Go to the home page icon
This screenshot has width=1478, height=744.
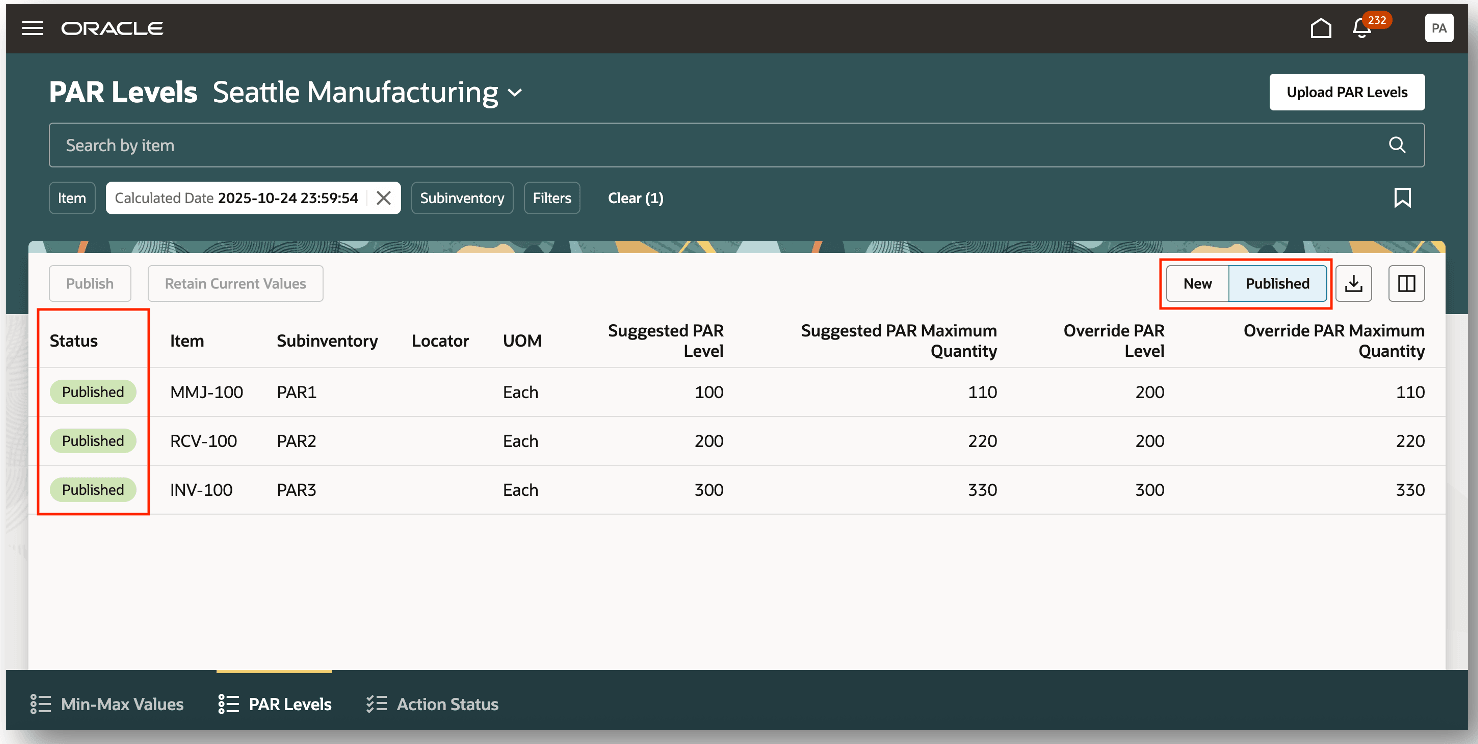pyautogui.click(x=1321, y=28)
